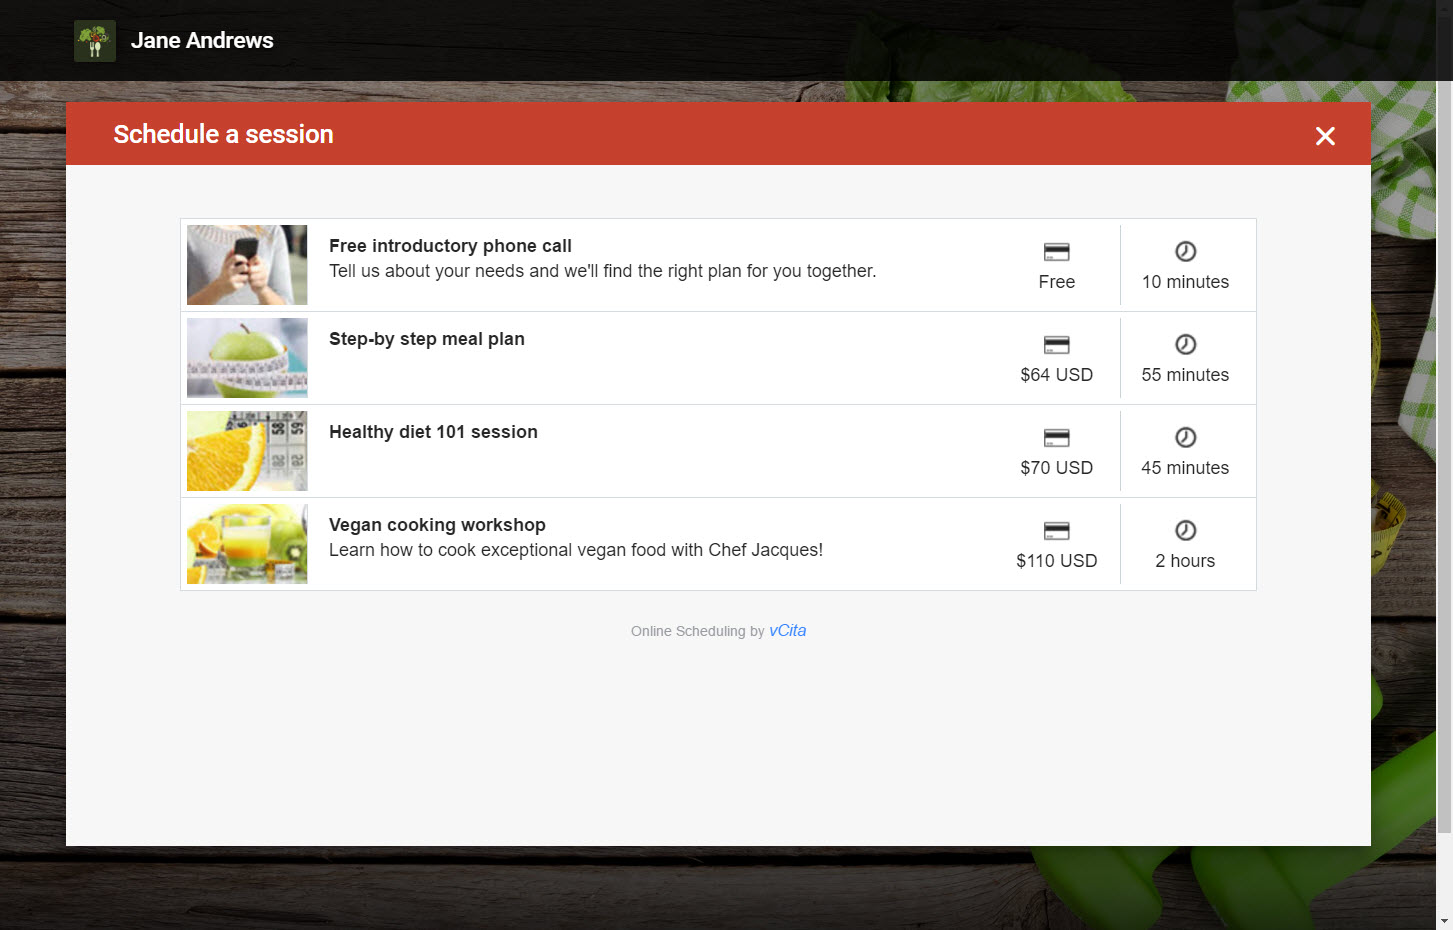The height and width of the screenshot is (930, 1453).
Task: Click the clock icon above 10 minutes
Action: click(x=1185, y=251)
